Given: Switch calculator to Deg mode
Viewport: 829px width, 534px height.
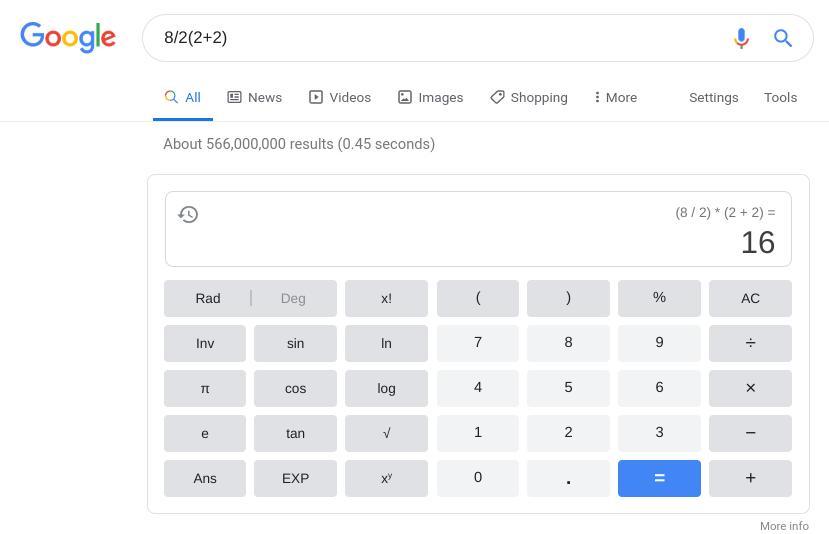Looking at the screenshot, I should [293, 298].
